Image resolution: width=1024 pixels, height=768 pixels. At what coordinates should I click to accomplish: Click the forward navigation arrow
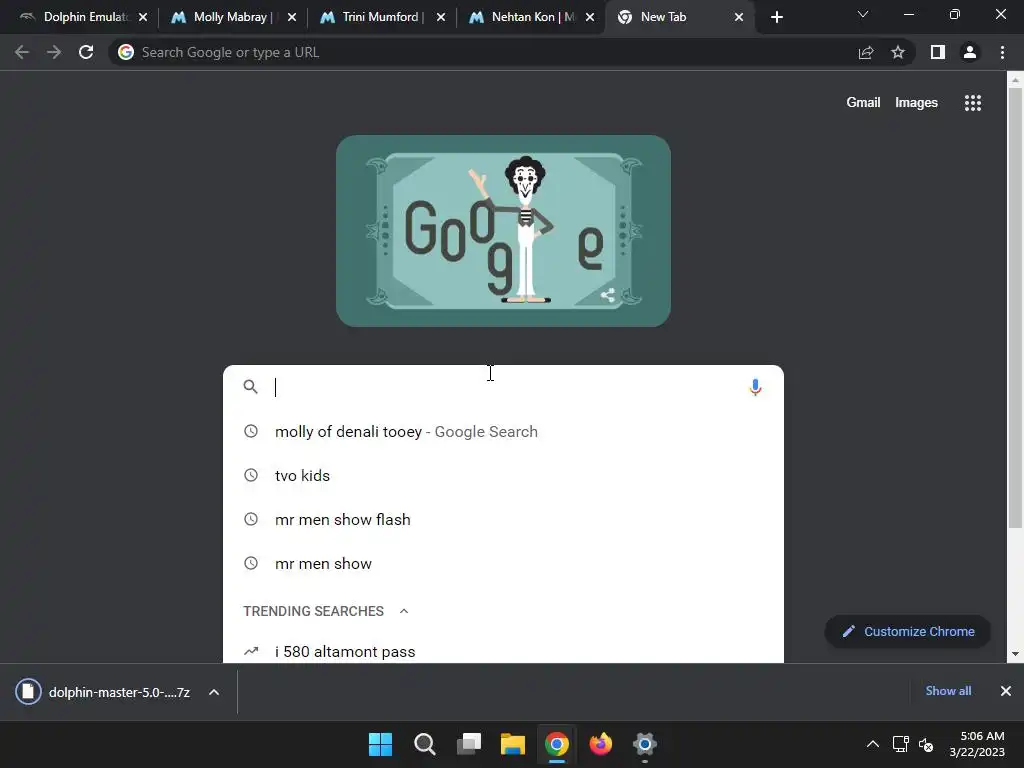pyautogui.click(x=54, y=52)
